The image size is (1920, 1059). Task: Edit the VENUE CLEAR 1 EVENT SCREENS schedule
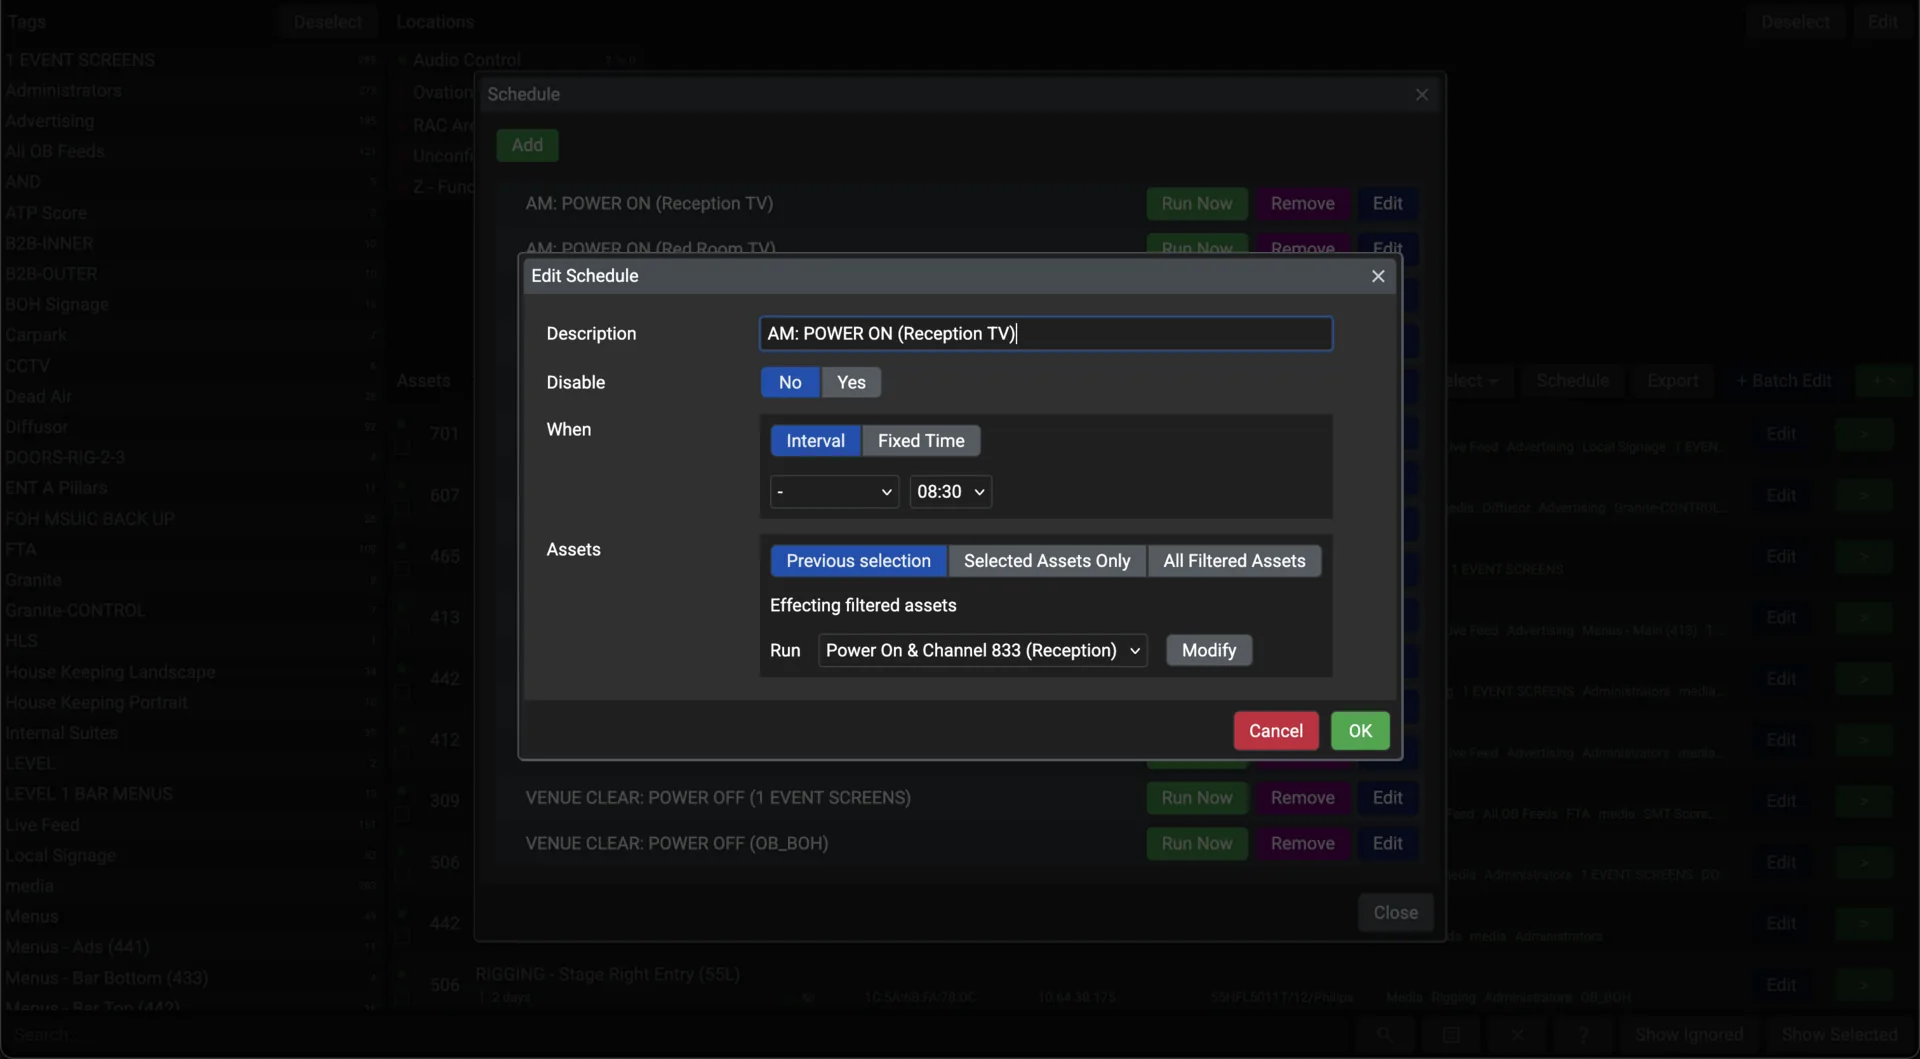[x=1387, y=798]
